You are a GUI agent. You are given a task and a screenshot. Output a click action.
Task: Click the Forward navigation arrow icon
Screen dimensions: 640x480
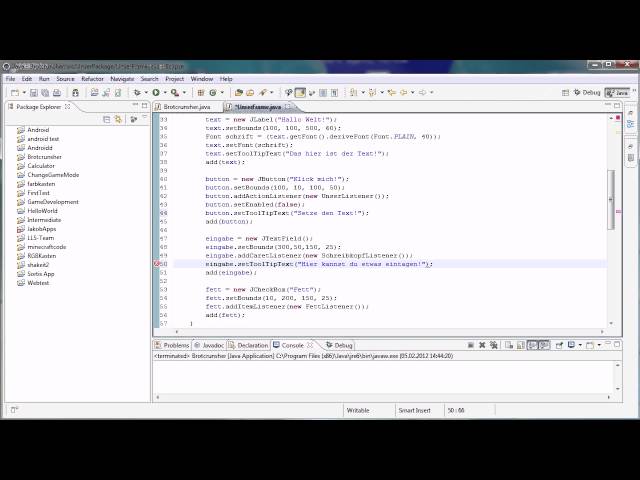click(423, 93)
